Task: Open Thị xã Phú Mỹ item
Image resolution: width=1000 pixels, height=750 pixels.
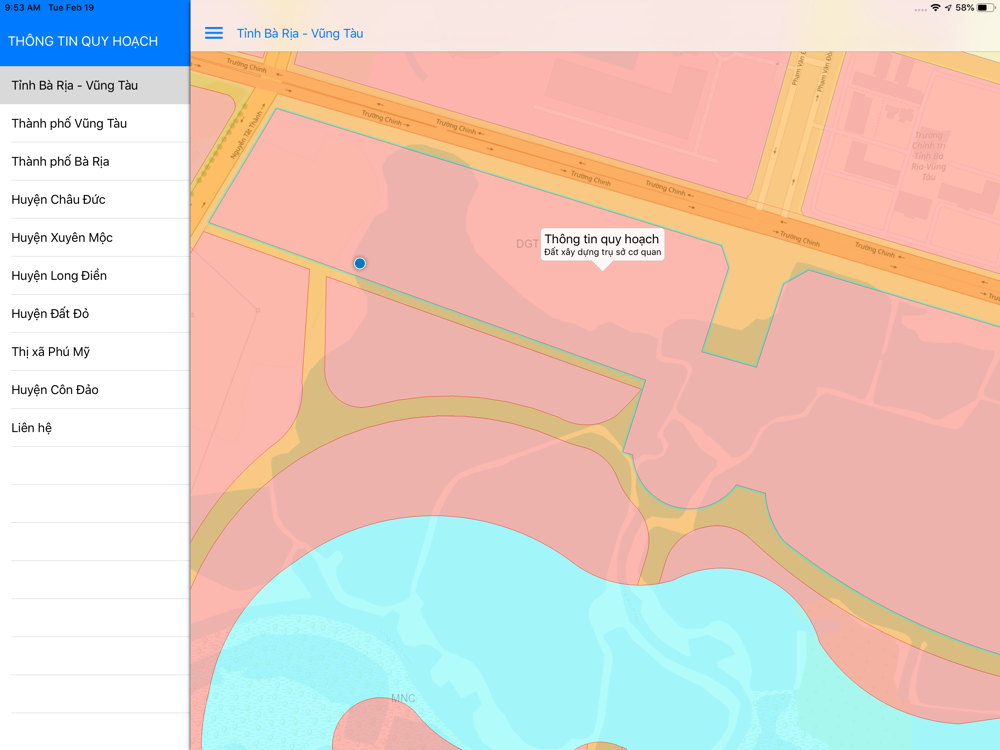Action: click(x=51, y=351)
